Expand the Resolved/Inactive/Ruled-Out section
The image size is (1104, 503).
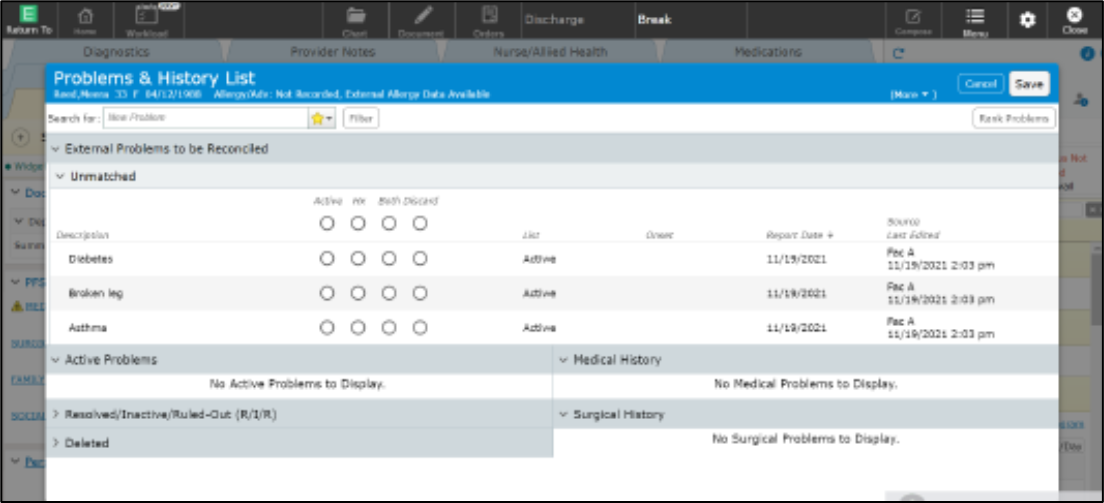coord(56,414)
